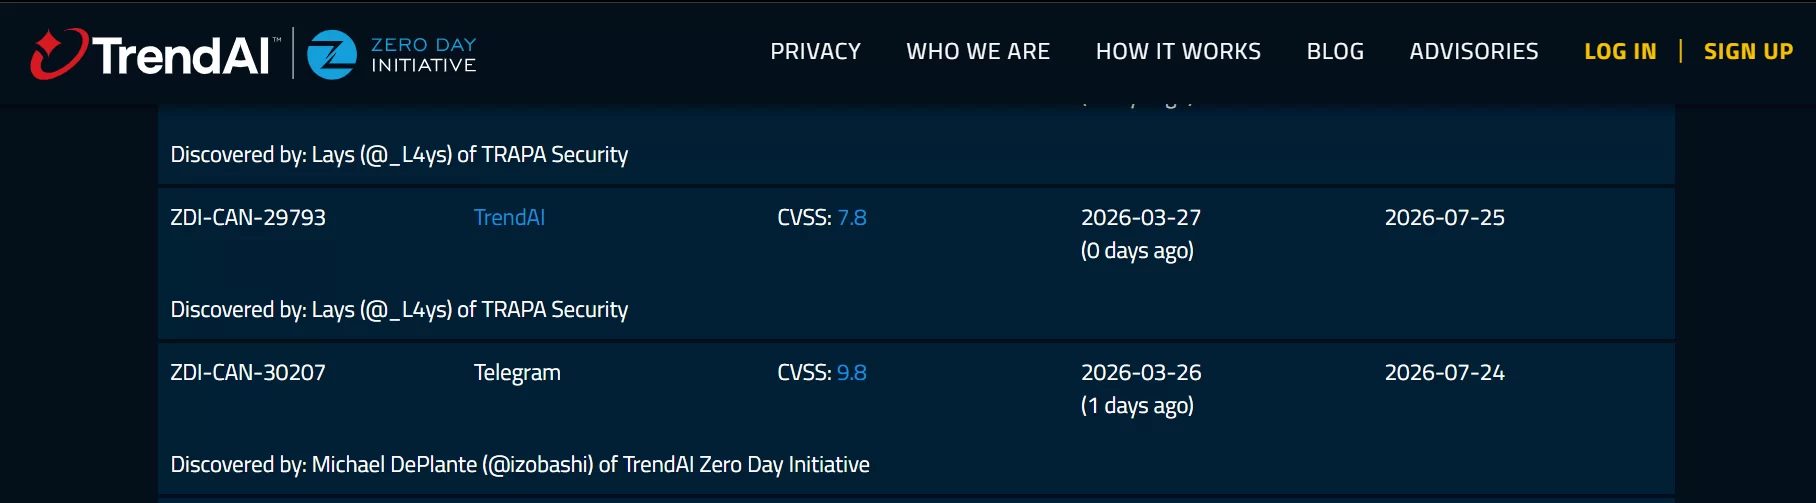Click the 2026-03-27 reported date

click(x=1140, y=217)
